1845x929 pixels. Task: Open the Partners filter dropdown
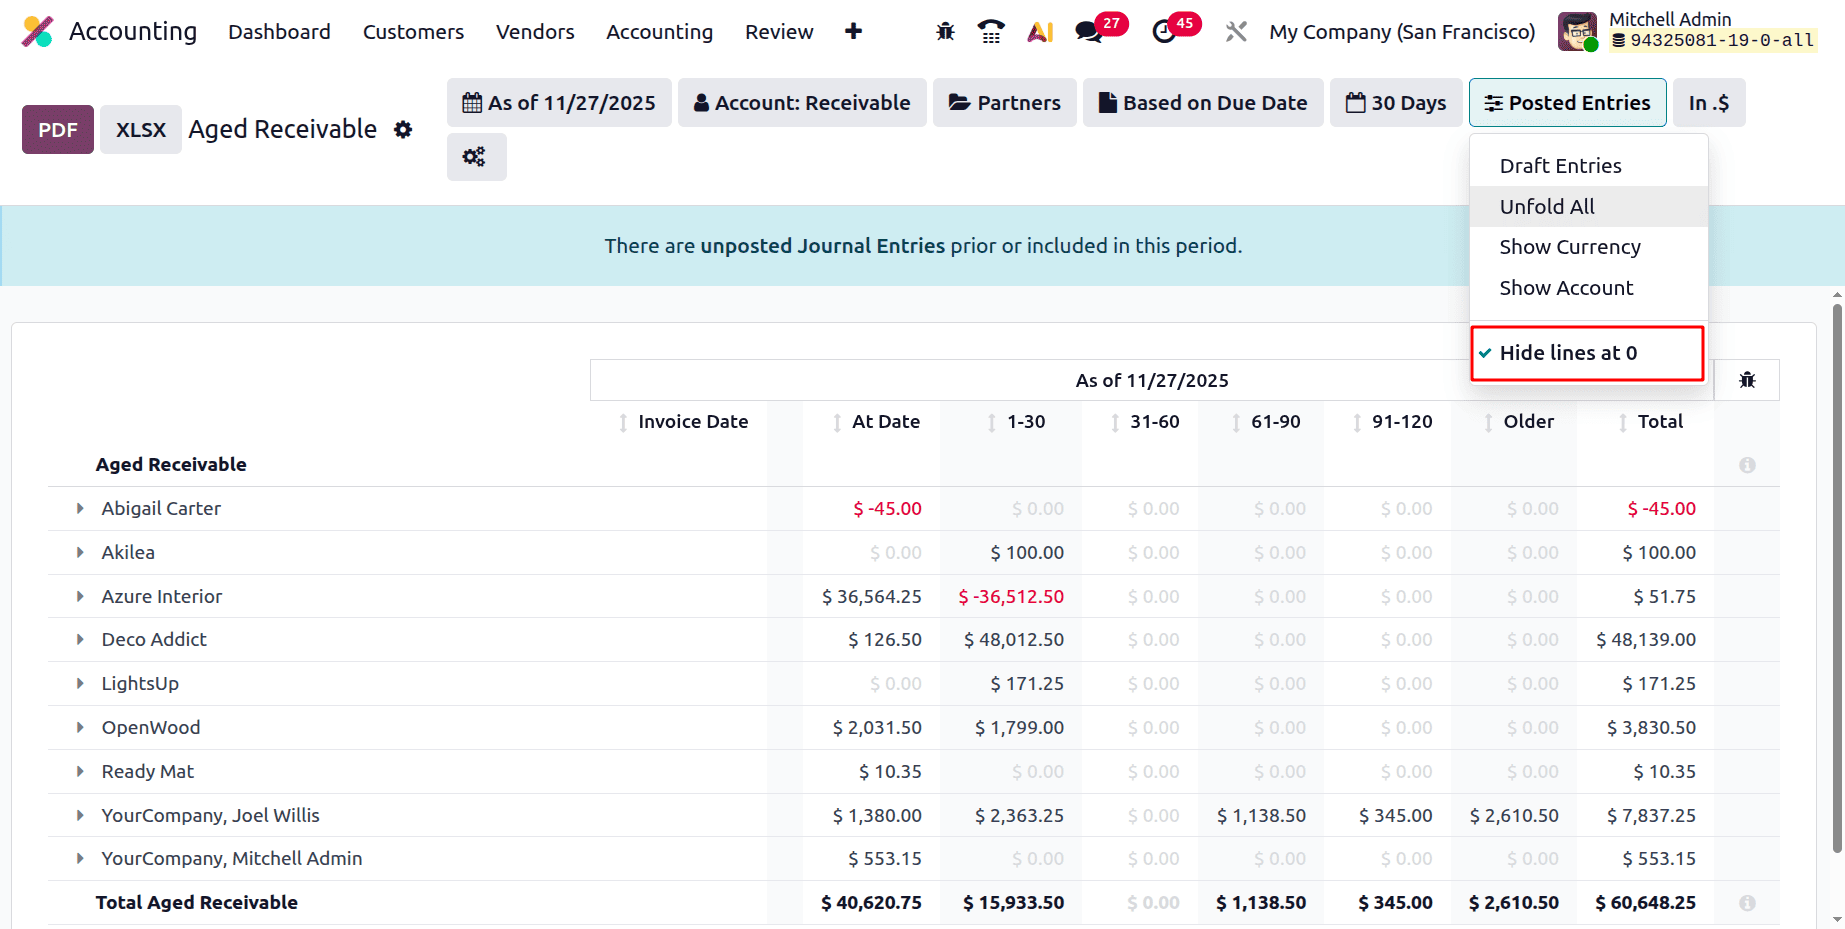tap(1005, 103)
